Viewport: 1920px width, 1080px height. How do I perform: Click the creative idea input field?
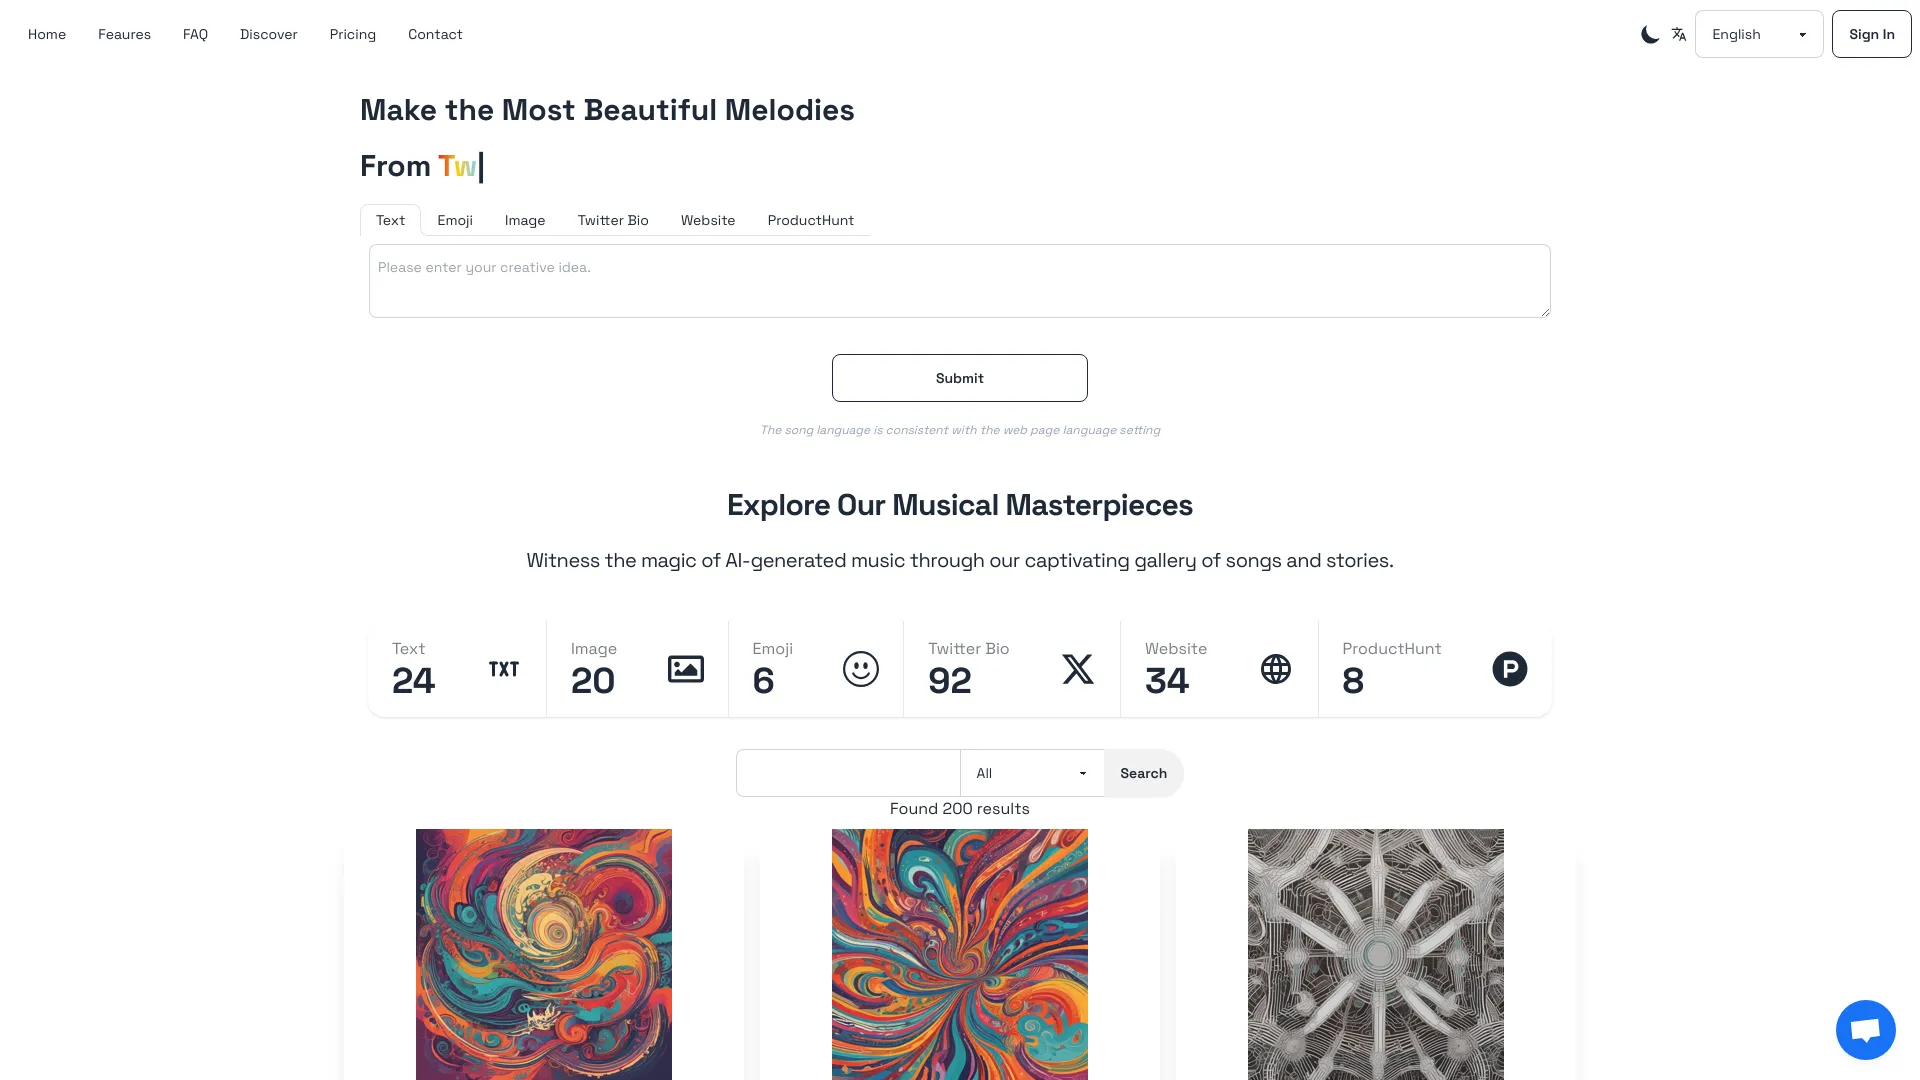pos(959,281)
